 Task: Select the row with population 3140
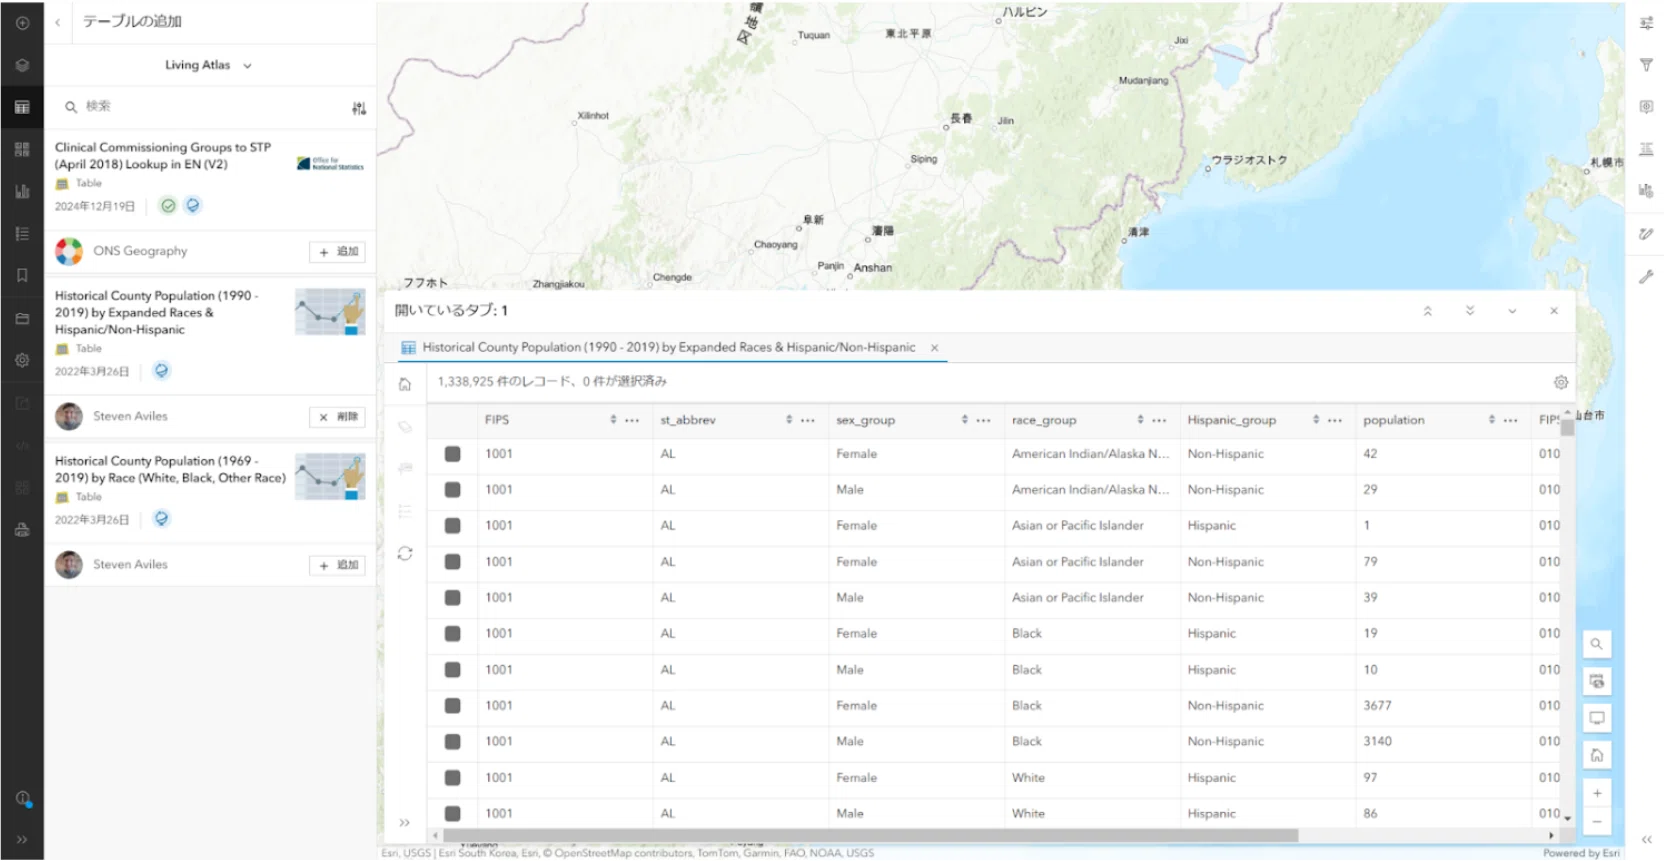(453, 742)
